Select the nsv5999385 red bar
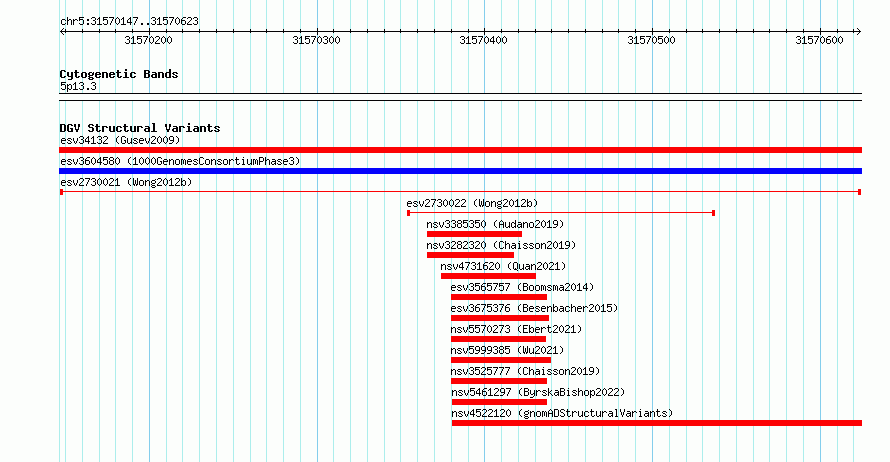 tap(501, 360)
